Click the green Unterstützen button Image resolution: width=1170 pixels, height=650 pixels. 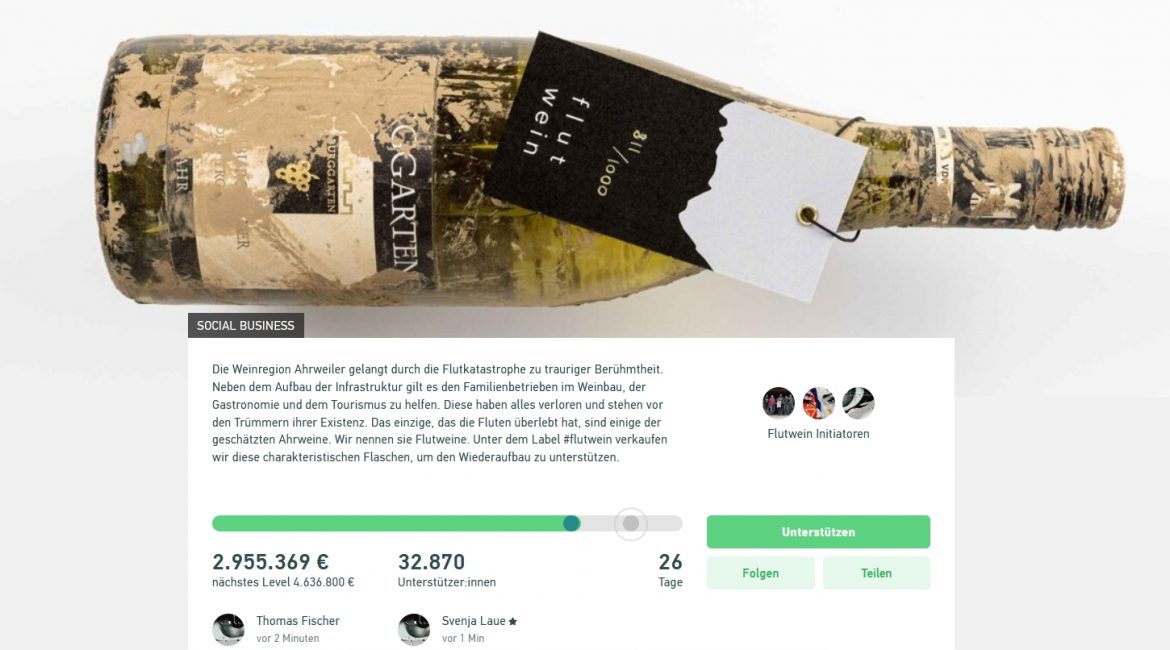tap(818, 531)
